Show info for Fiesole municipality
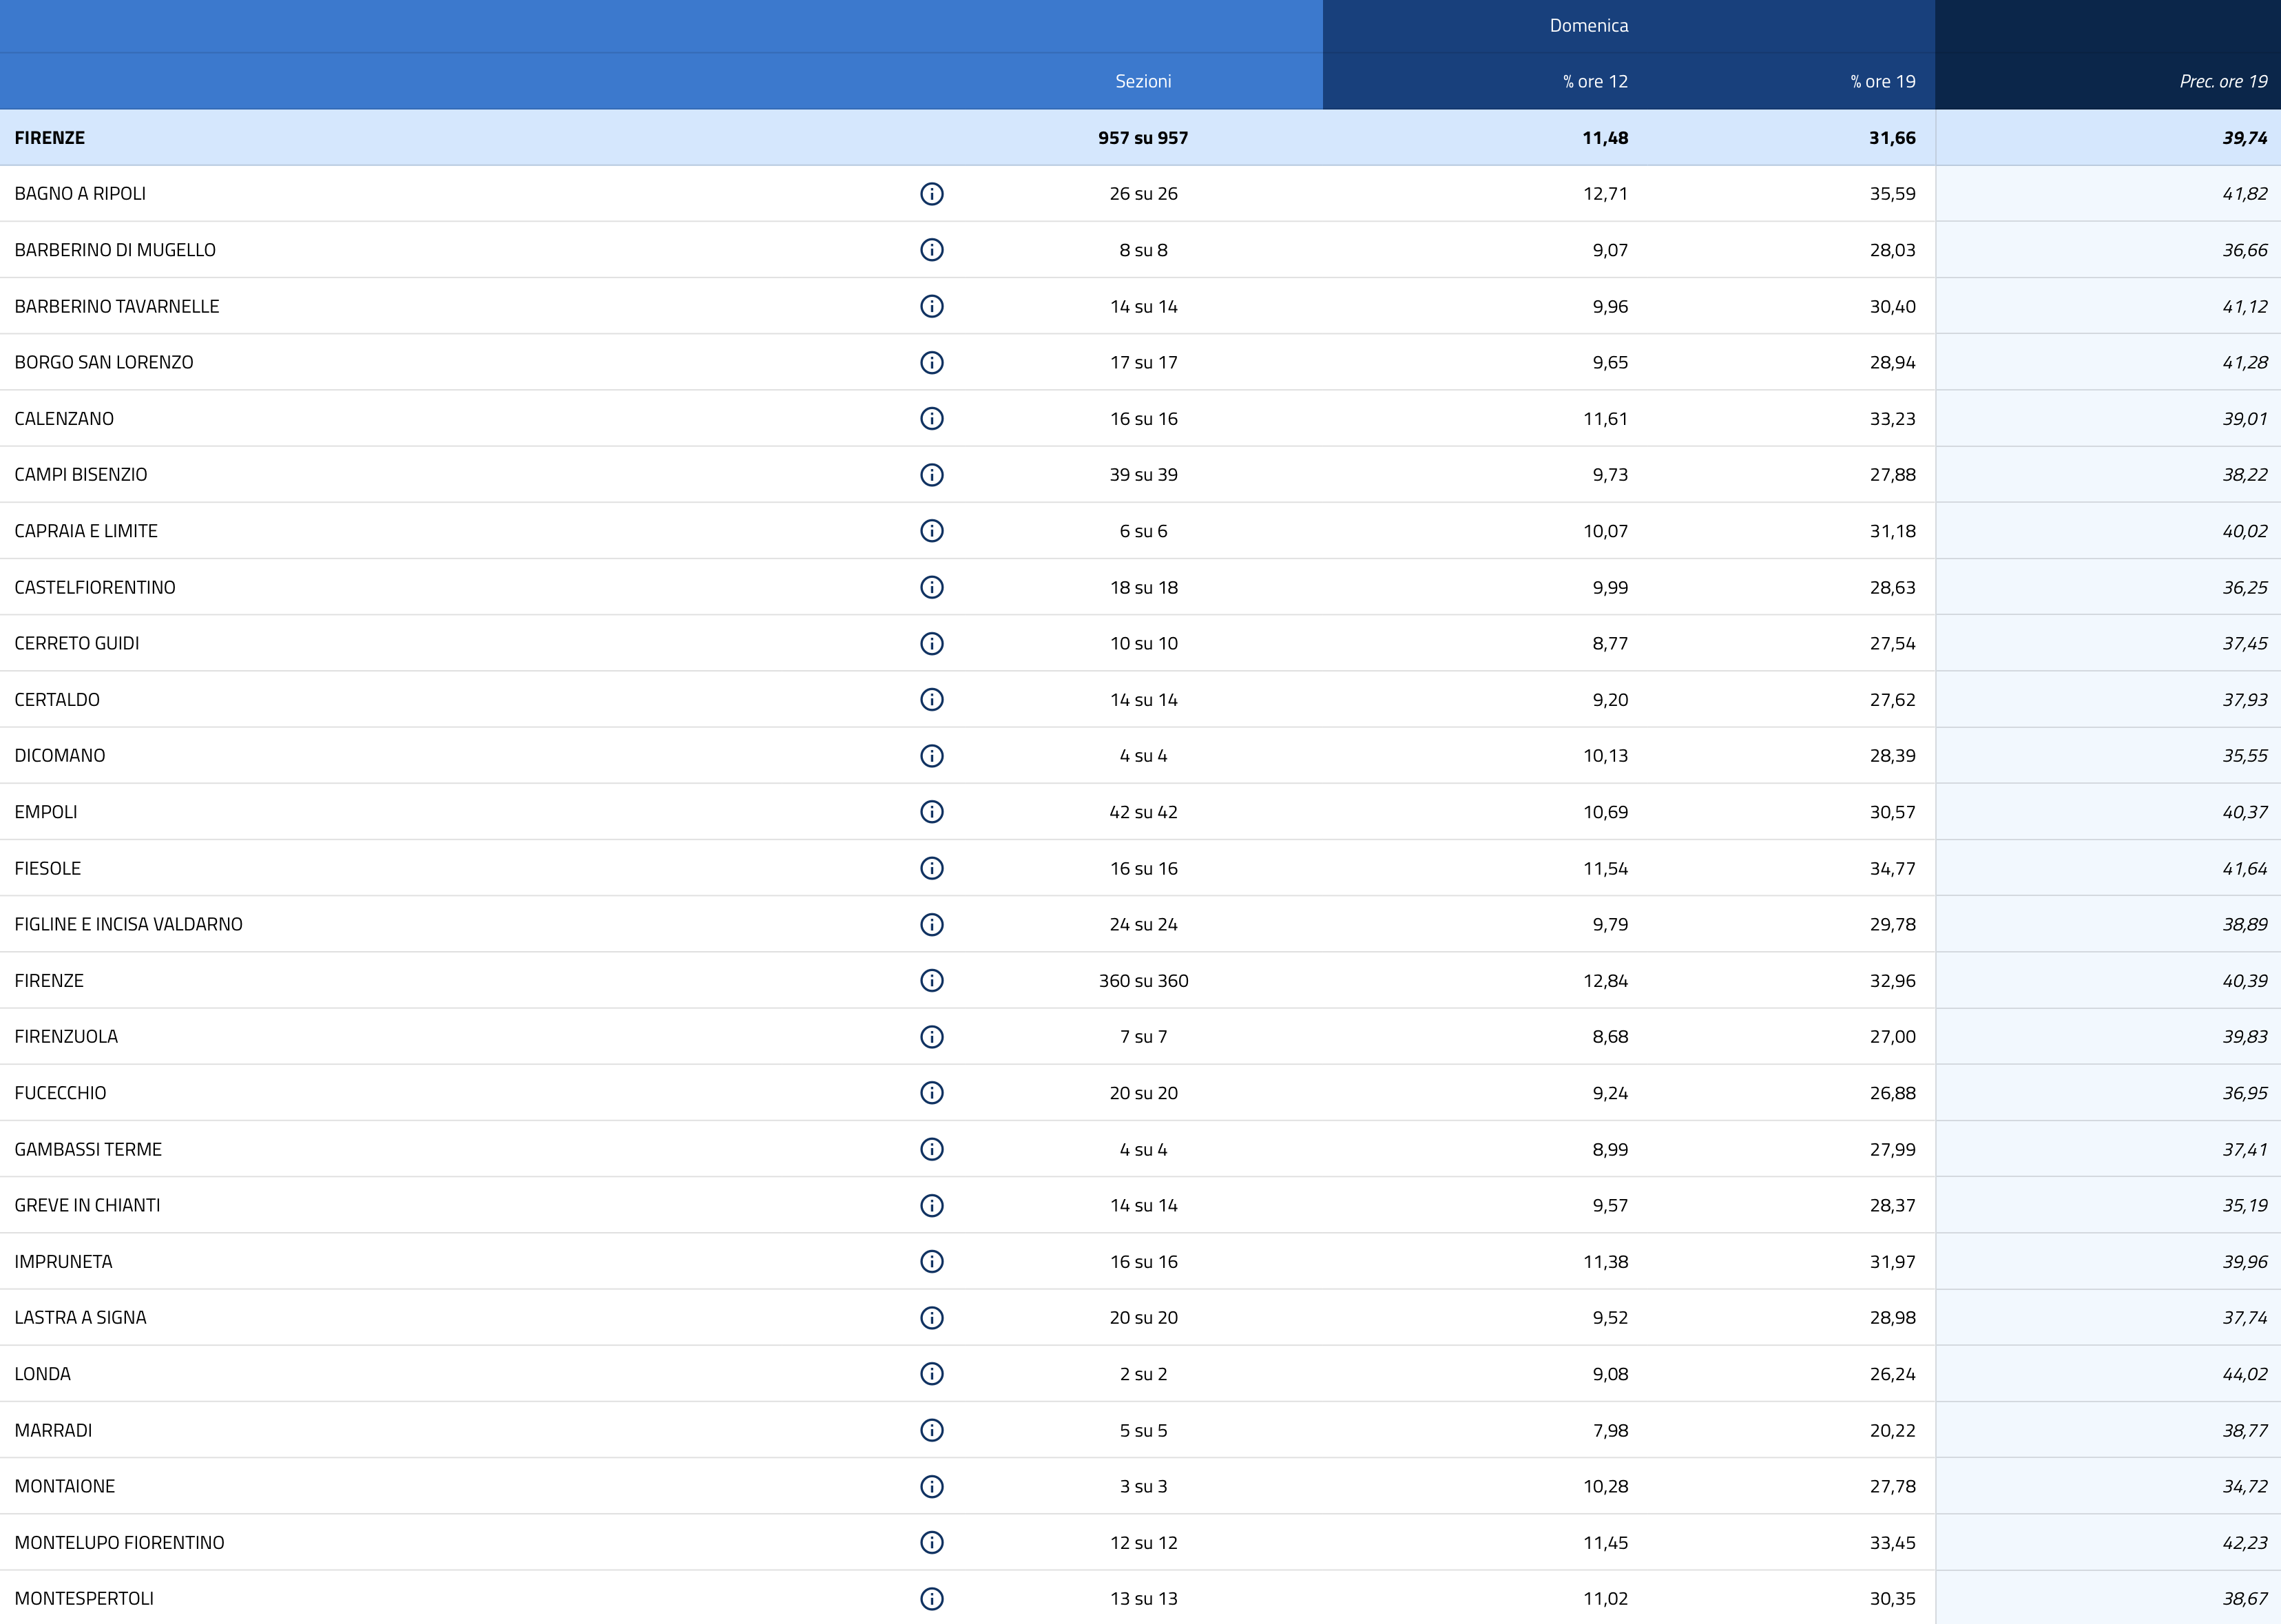Viewport: 2281px width, 1624px height. pos(931,868)
